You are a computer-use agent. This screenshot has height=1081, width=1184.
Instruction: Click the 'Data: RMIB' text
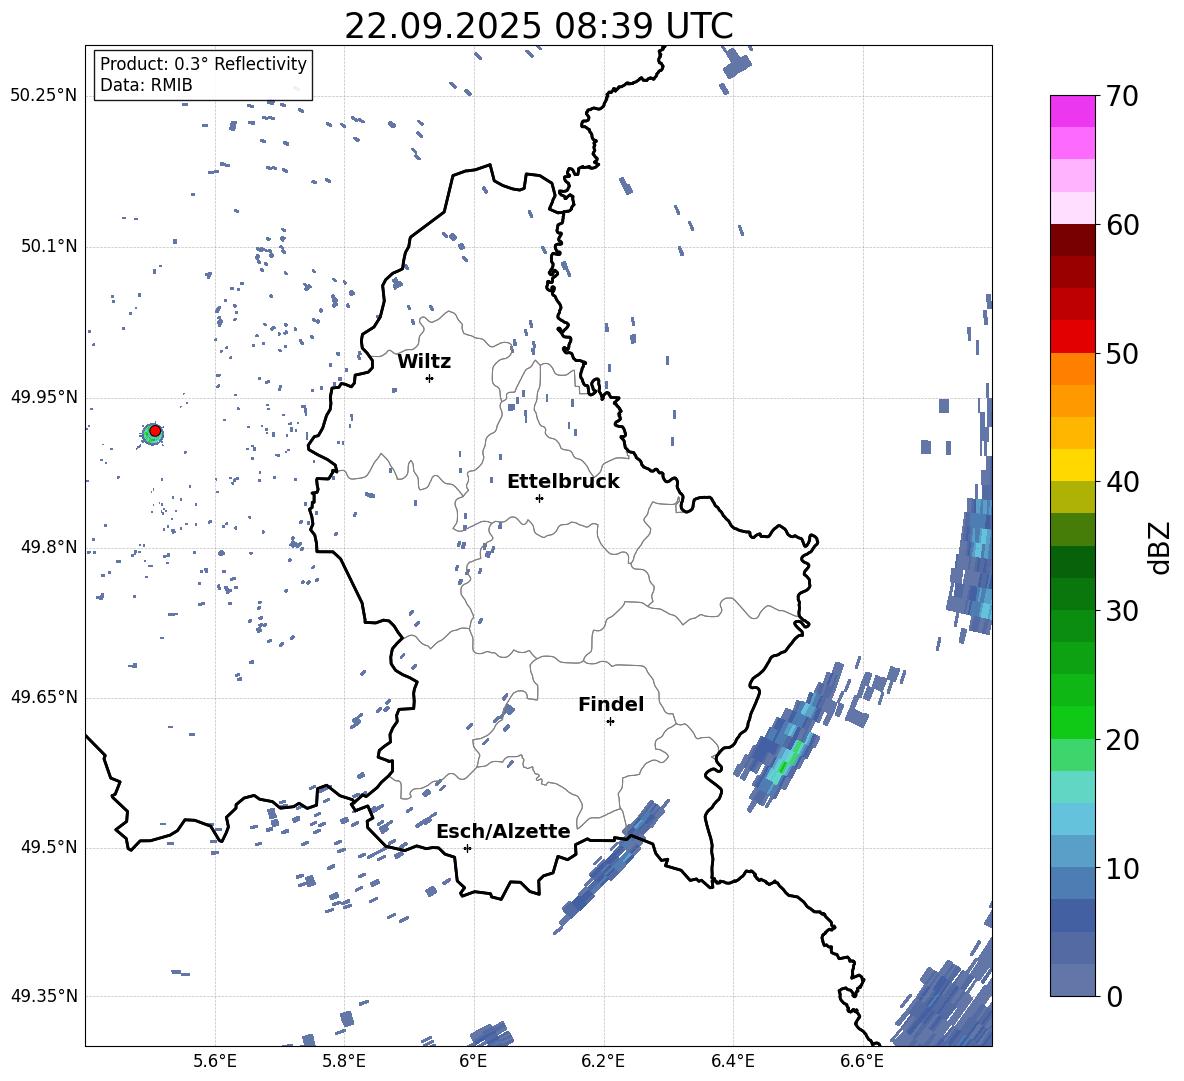pos(146,85)
